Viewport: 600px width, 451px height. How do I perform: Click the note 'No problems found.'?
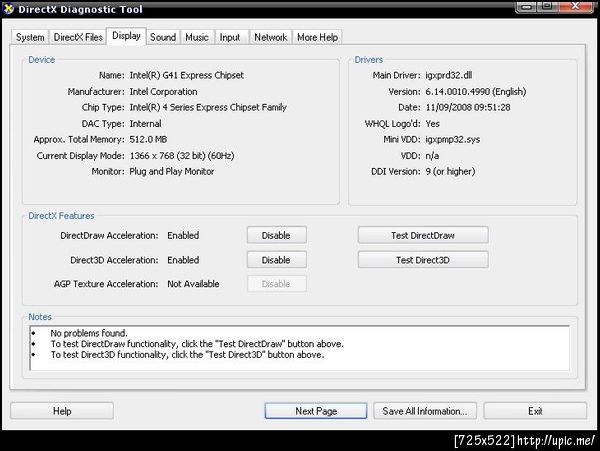tap(89, 333)
